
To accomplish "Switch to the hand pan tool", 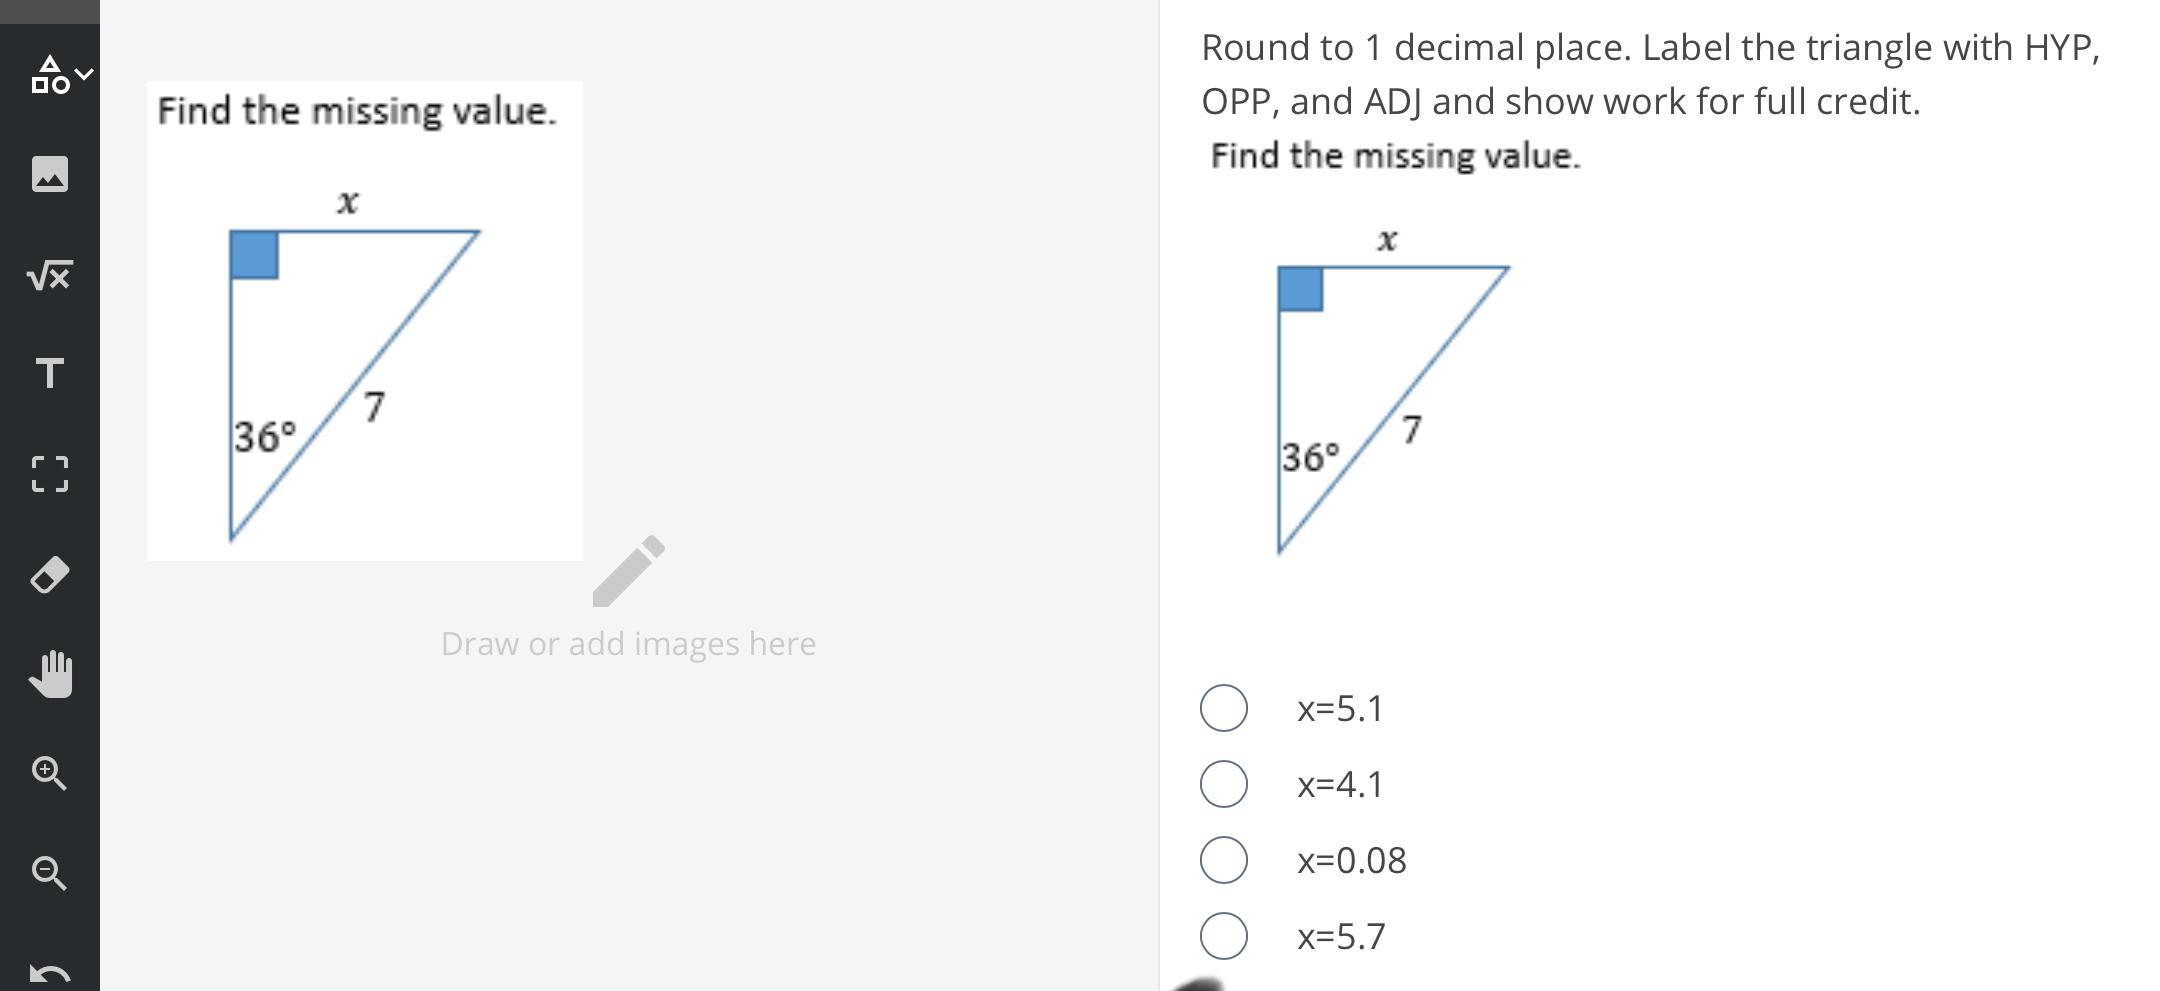I will 51,673.
